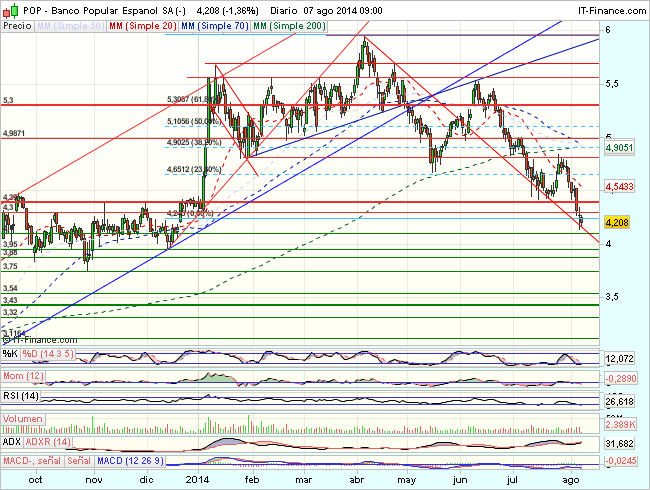The image size is (650, 490).
Task: Click the 5,1056 (50,00%) Fibonacci label
Action: (x=193, y=121)
